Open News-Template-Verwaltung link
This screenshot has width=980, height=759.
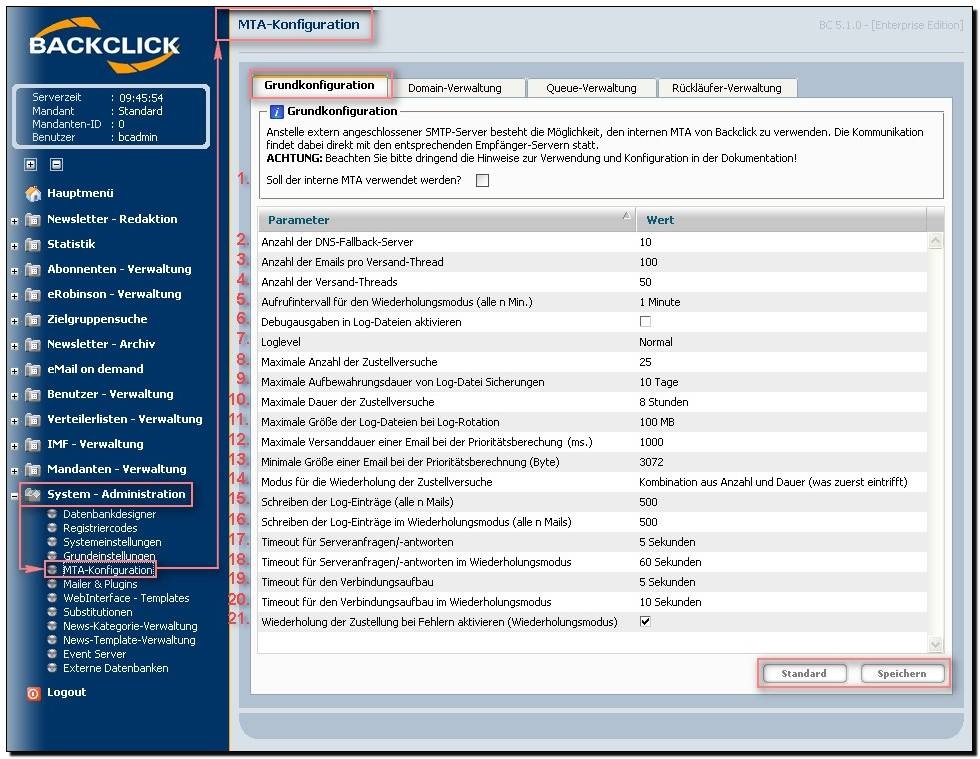point(129,640)
